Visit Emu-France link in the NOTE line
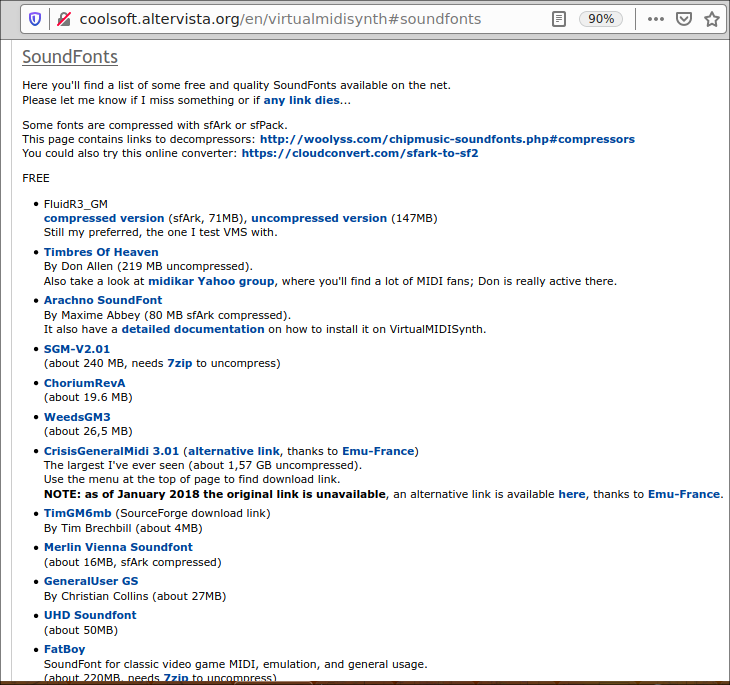 [x=684, y=494]
